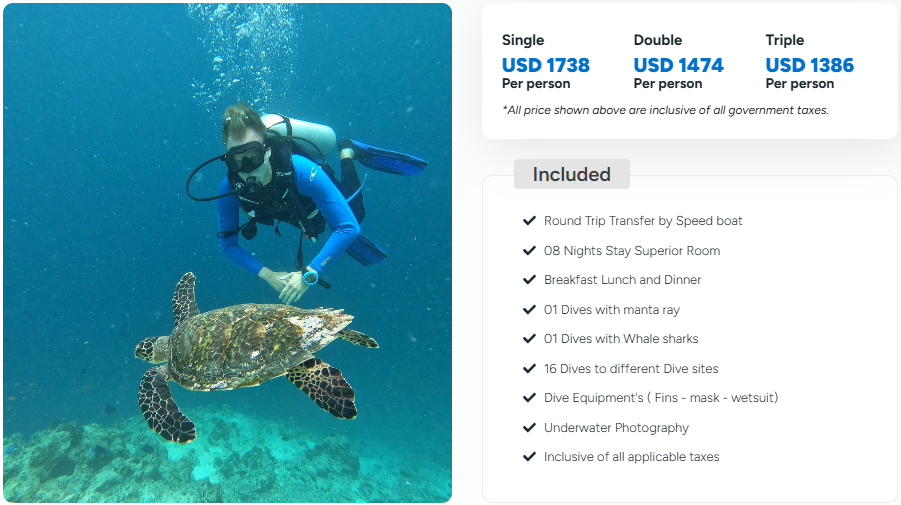Click checkmark beside Dive Equipment's item
The height and width of the screenshot is (505, 901).
coord(529,398)
